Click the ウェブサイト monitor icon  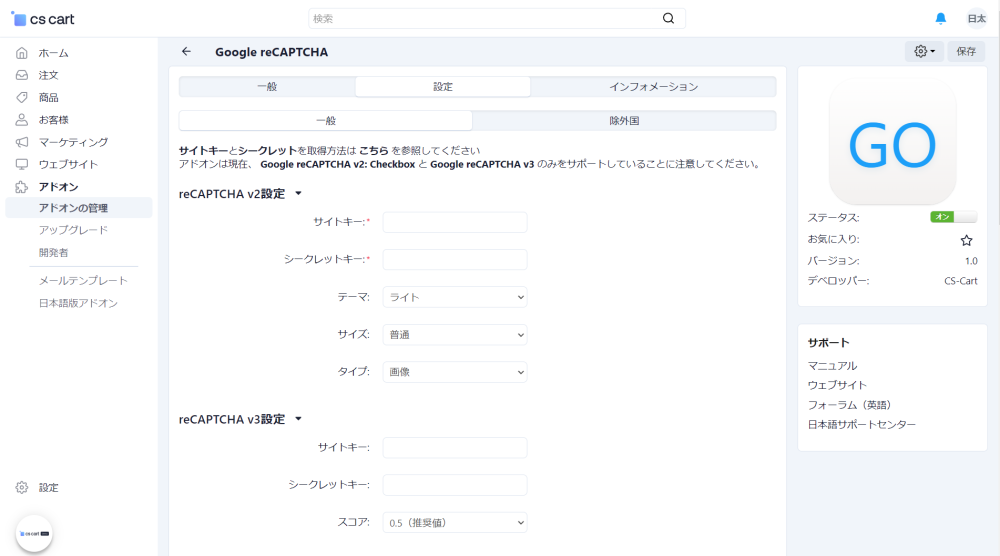click(x=22, y=165)
